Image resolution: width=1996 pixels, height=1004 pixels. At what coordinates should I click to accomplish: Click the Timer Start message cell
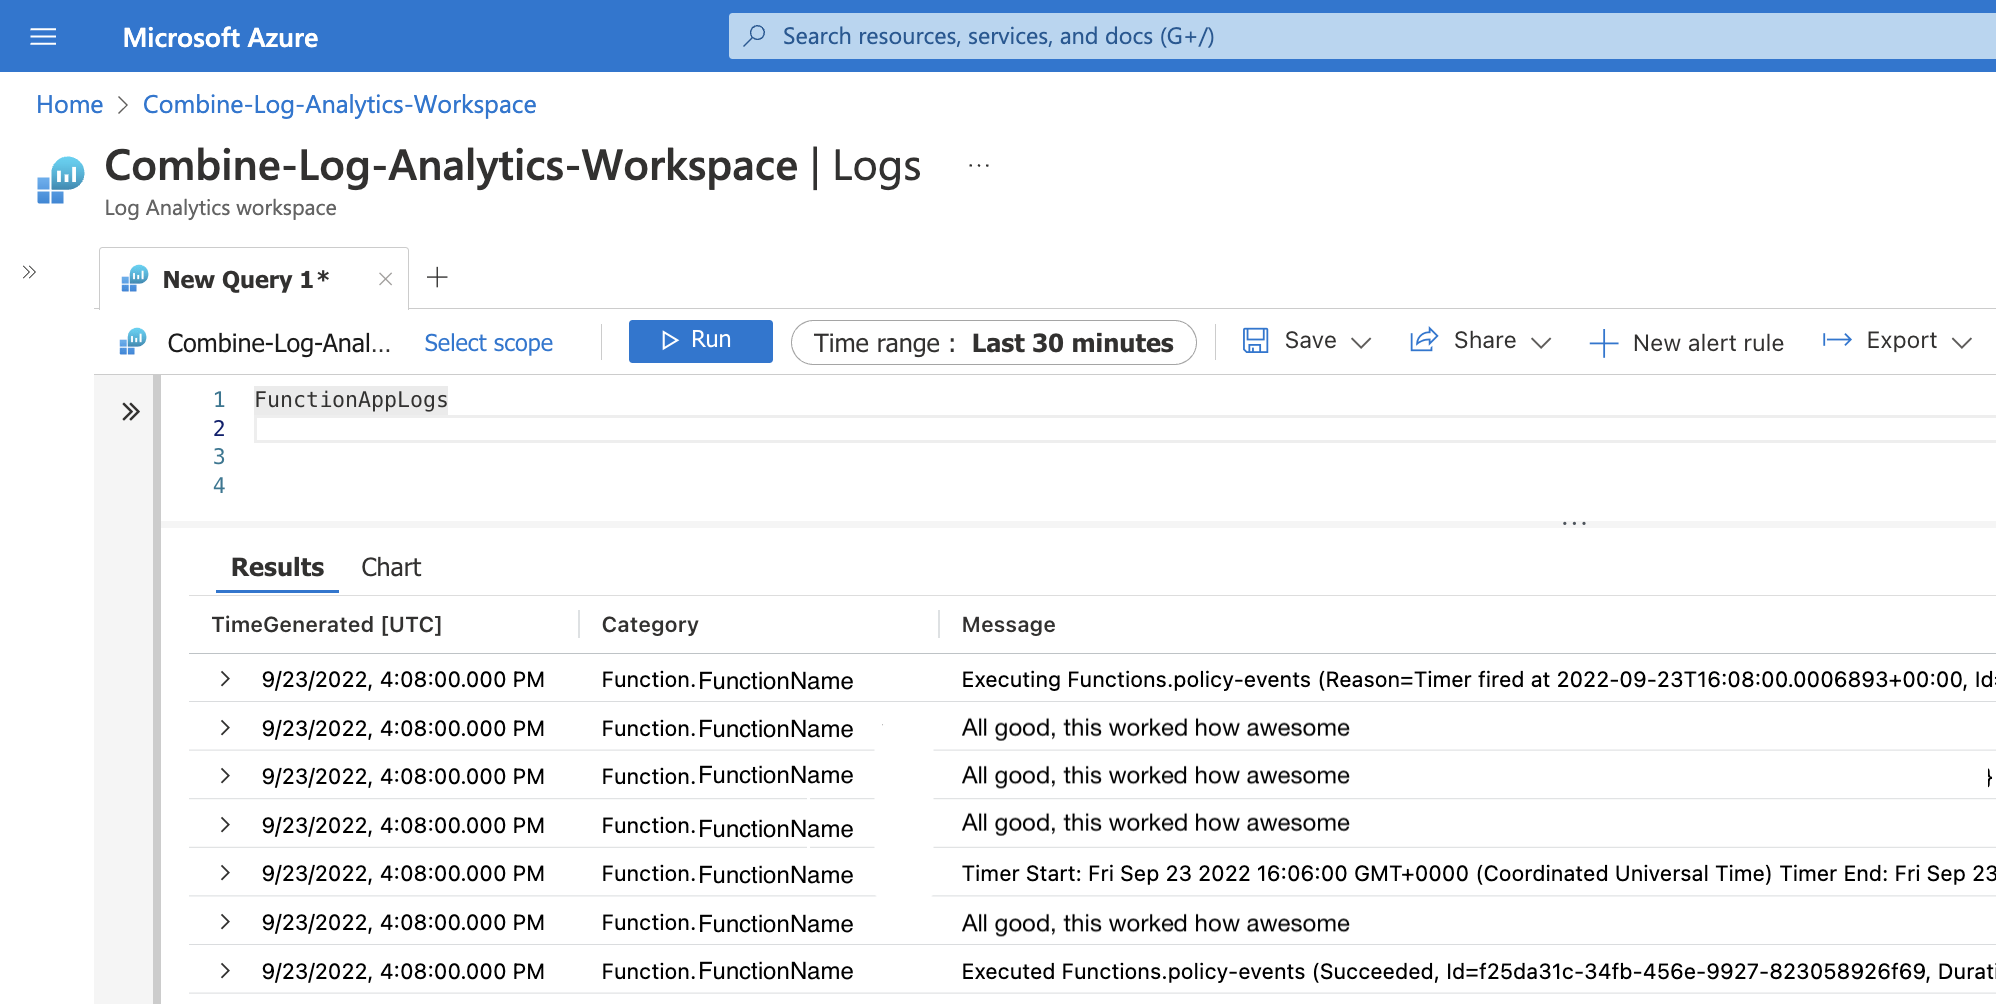coord(1478,873)
